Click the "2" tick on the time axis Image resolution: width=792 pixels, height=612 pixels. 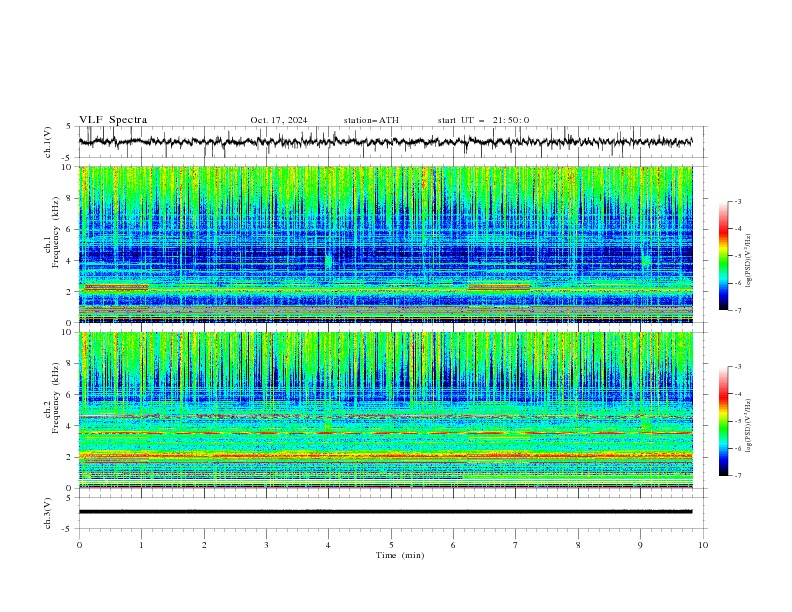[x=204, y=545]
